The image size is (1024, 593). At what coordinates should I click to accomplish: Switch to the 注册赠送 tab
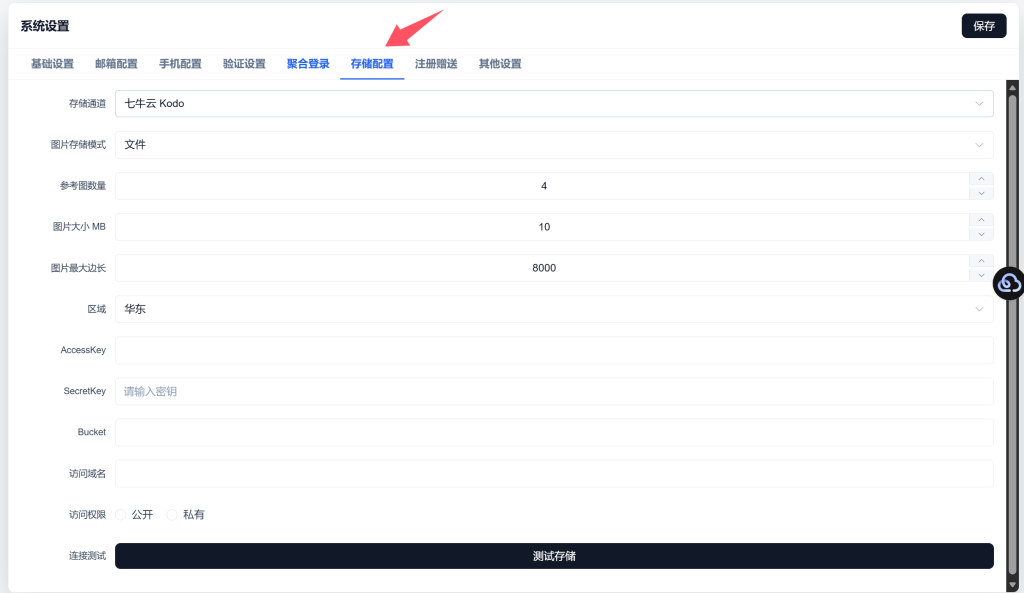tap(436, 64)
